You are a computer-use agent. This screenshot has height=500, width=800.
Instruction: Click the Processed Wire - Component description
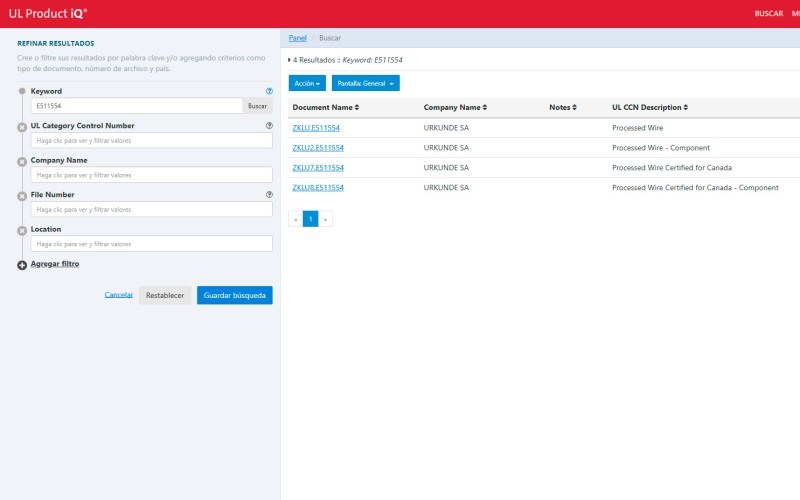661,147
